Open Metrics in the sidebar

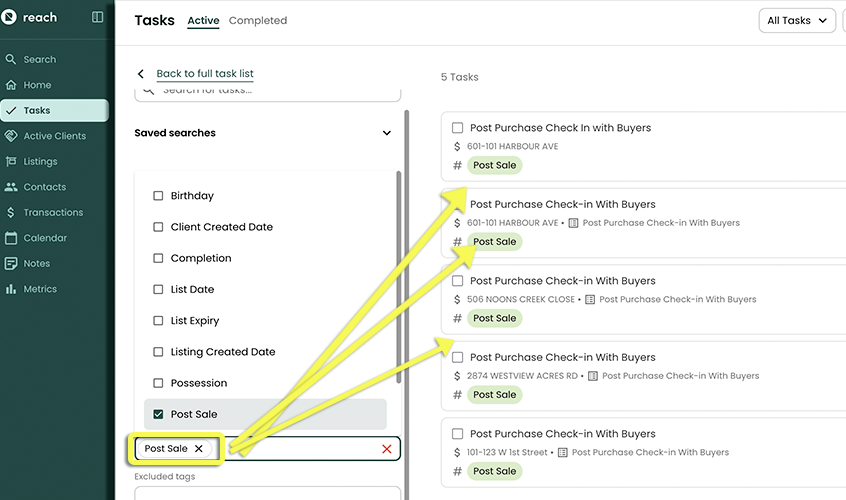(x=40, y=289)
